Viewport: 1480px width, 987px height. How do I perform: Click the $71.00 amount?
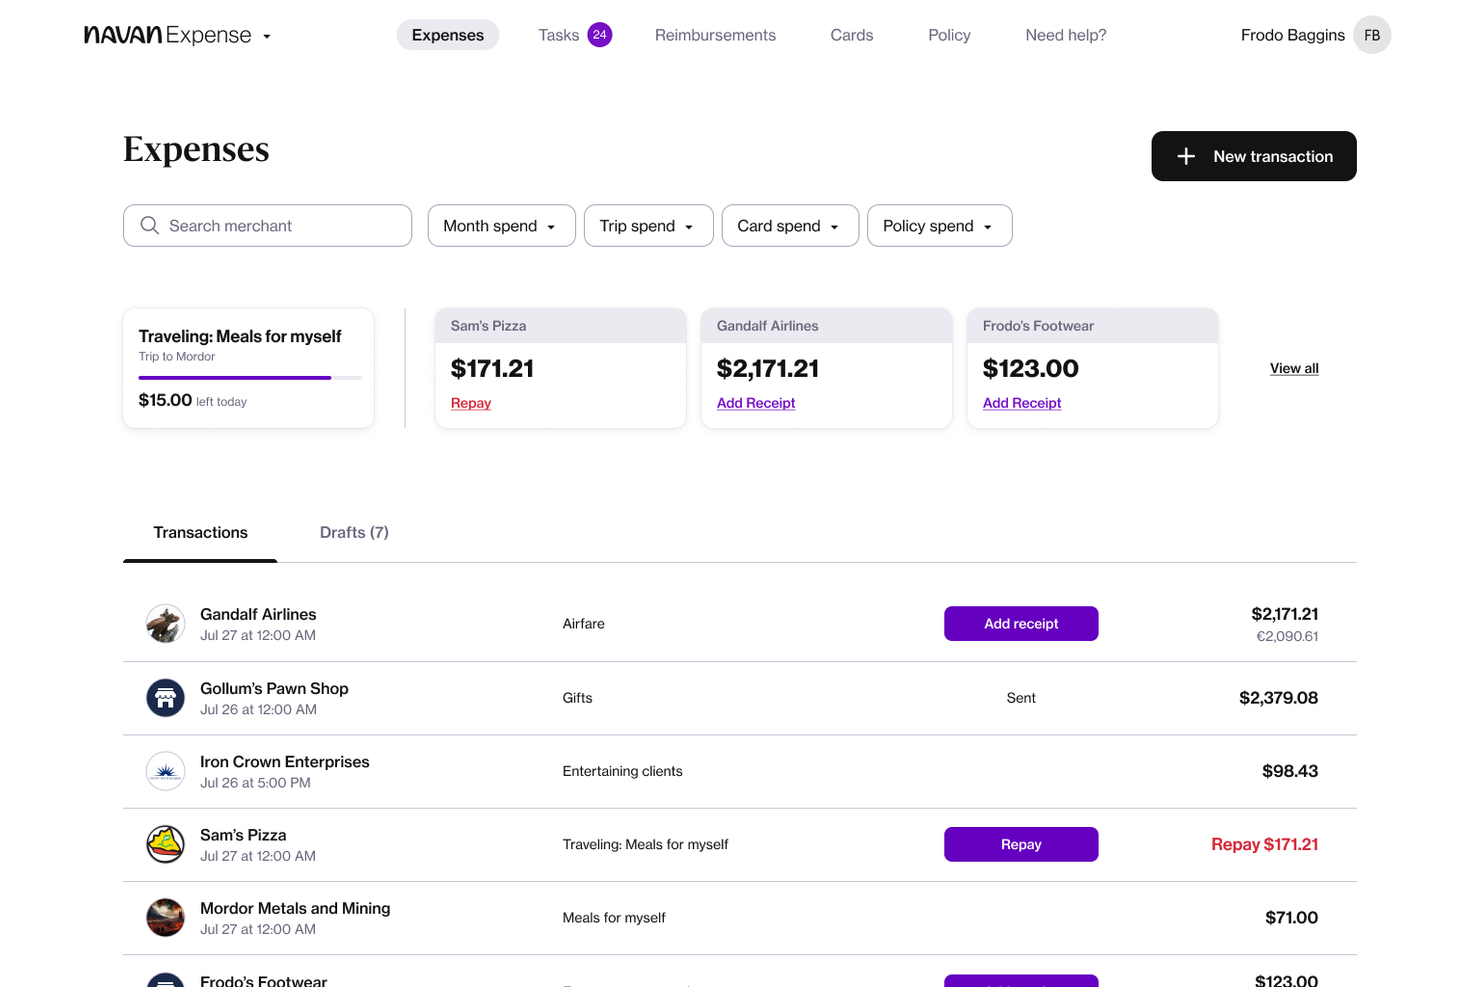click(1292, 918)
